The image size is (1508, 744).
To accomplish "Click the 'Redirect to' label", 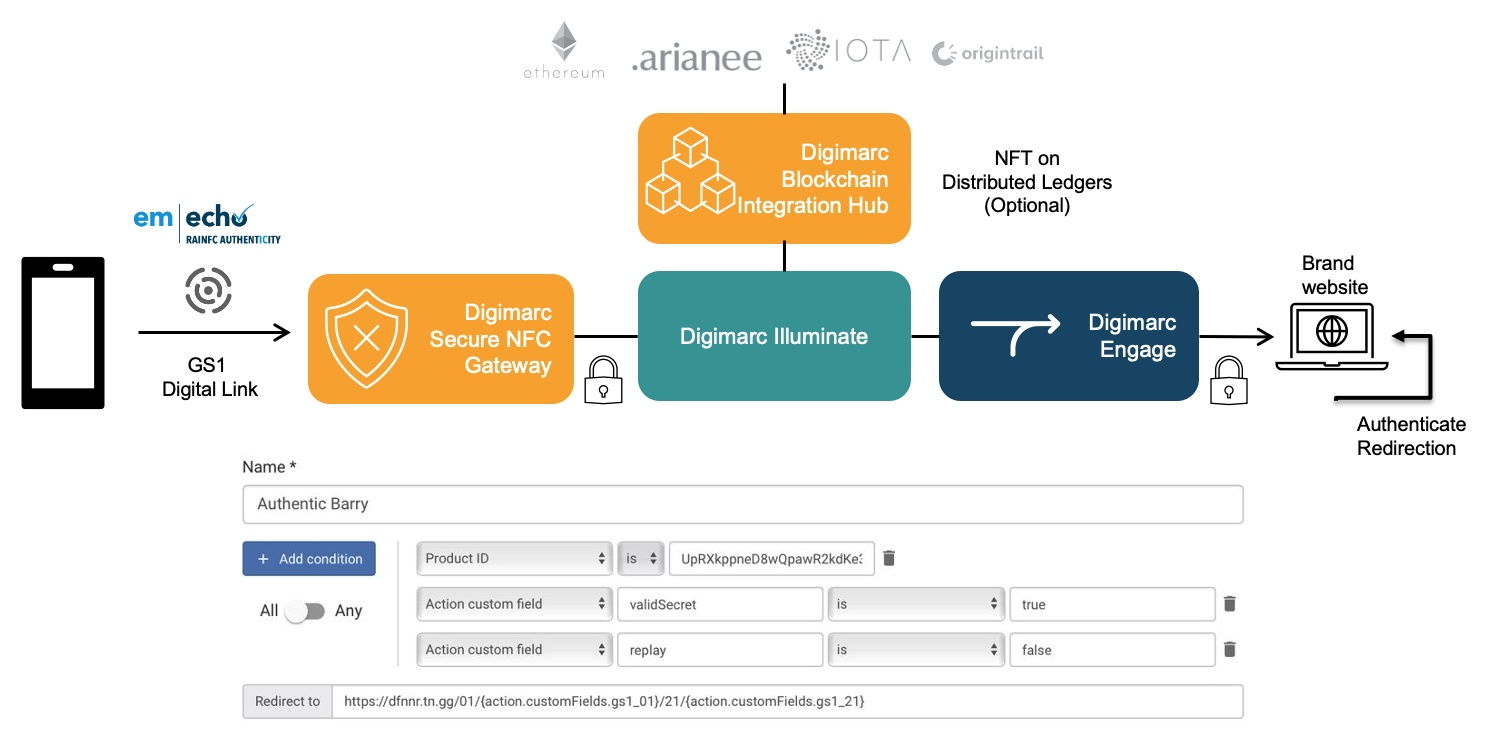I will point(288,701).
